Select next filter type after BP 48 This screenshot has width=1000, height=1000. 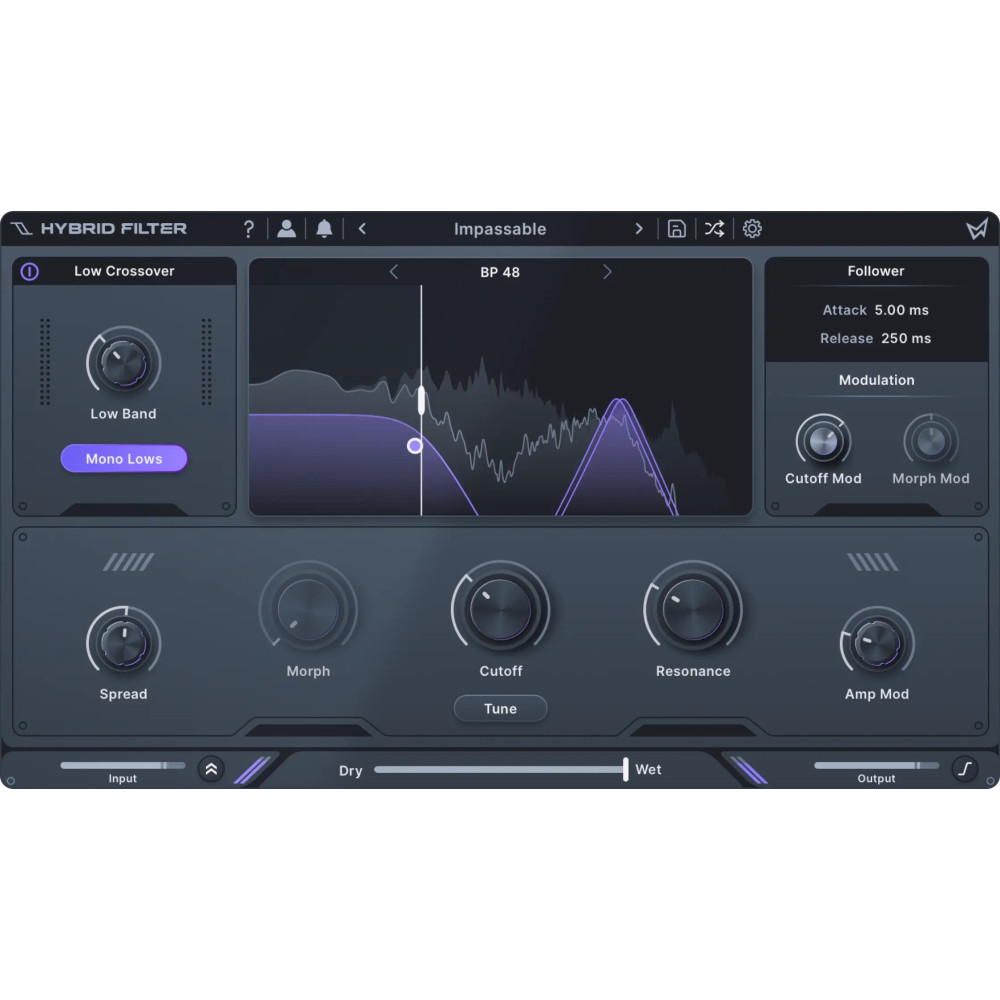pyautogui.click(x=607, y=272)
